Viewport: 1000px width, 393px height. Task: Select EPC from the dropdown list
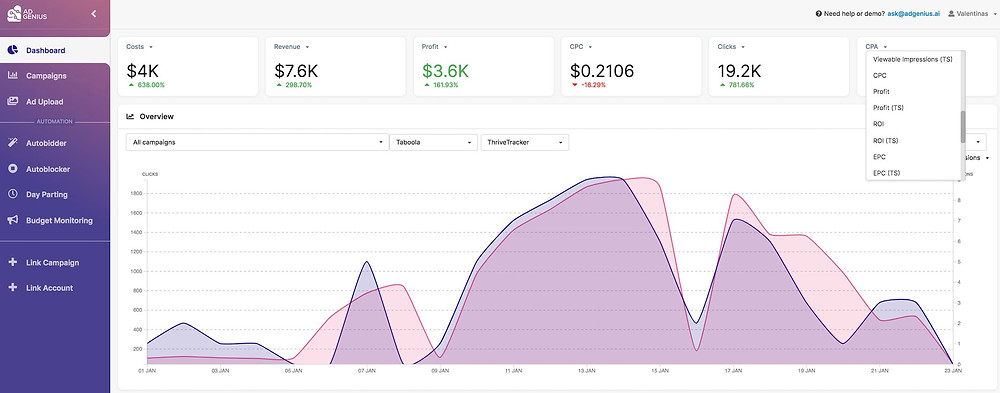tap(913, 156)
